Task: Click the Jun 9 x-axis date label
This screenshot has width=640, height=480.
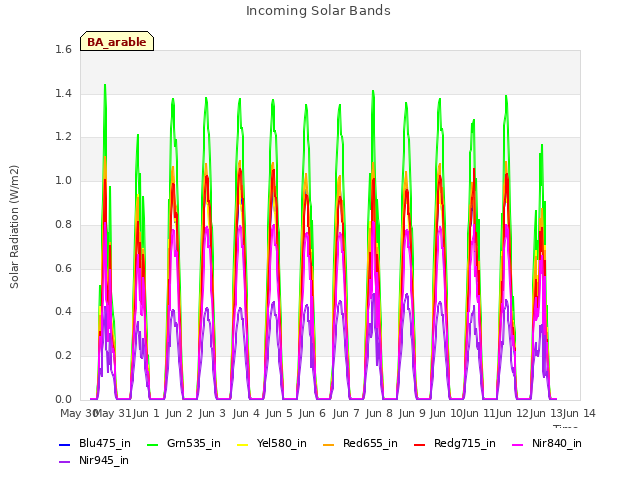Action: point(412,413)
